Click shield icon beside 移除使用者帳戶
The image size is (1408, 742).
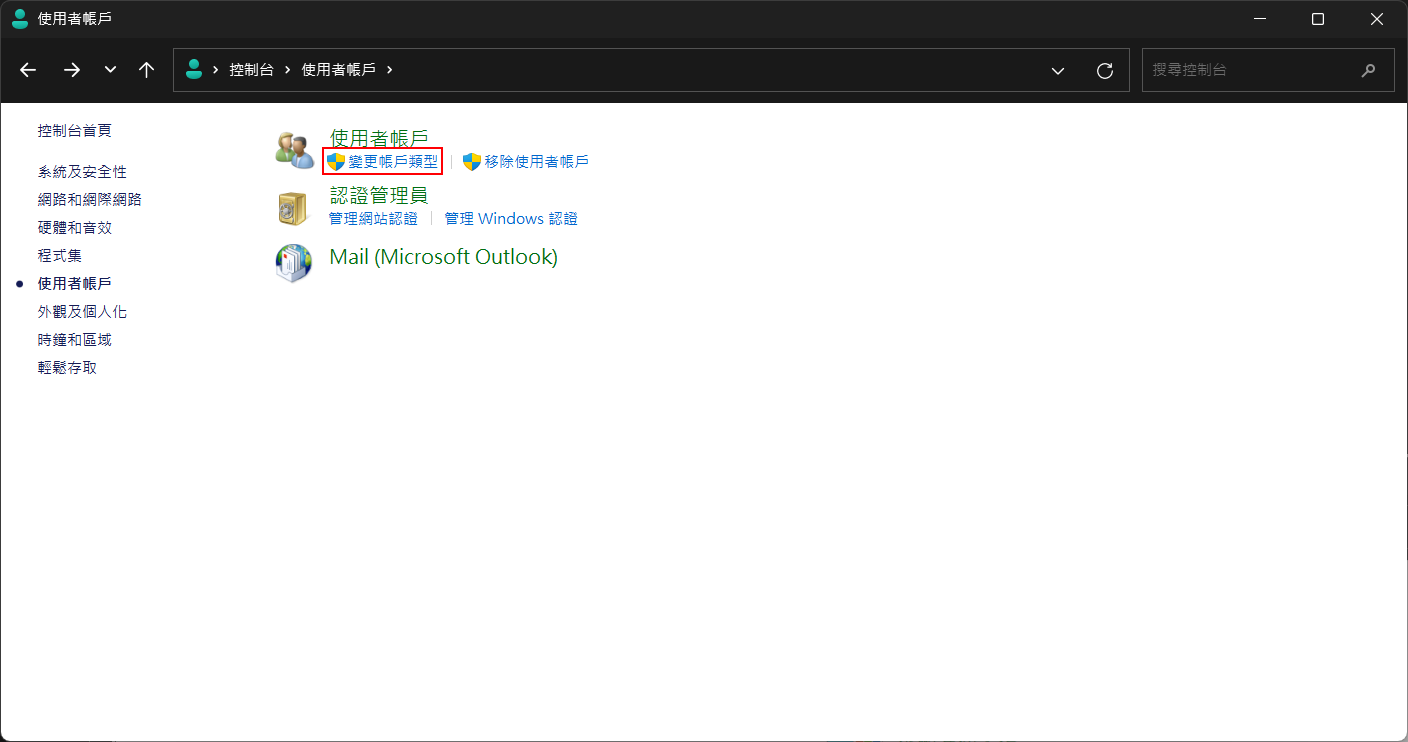click(472, 161)
